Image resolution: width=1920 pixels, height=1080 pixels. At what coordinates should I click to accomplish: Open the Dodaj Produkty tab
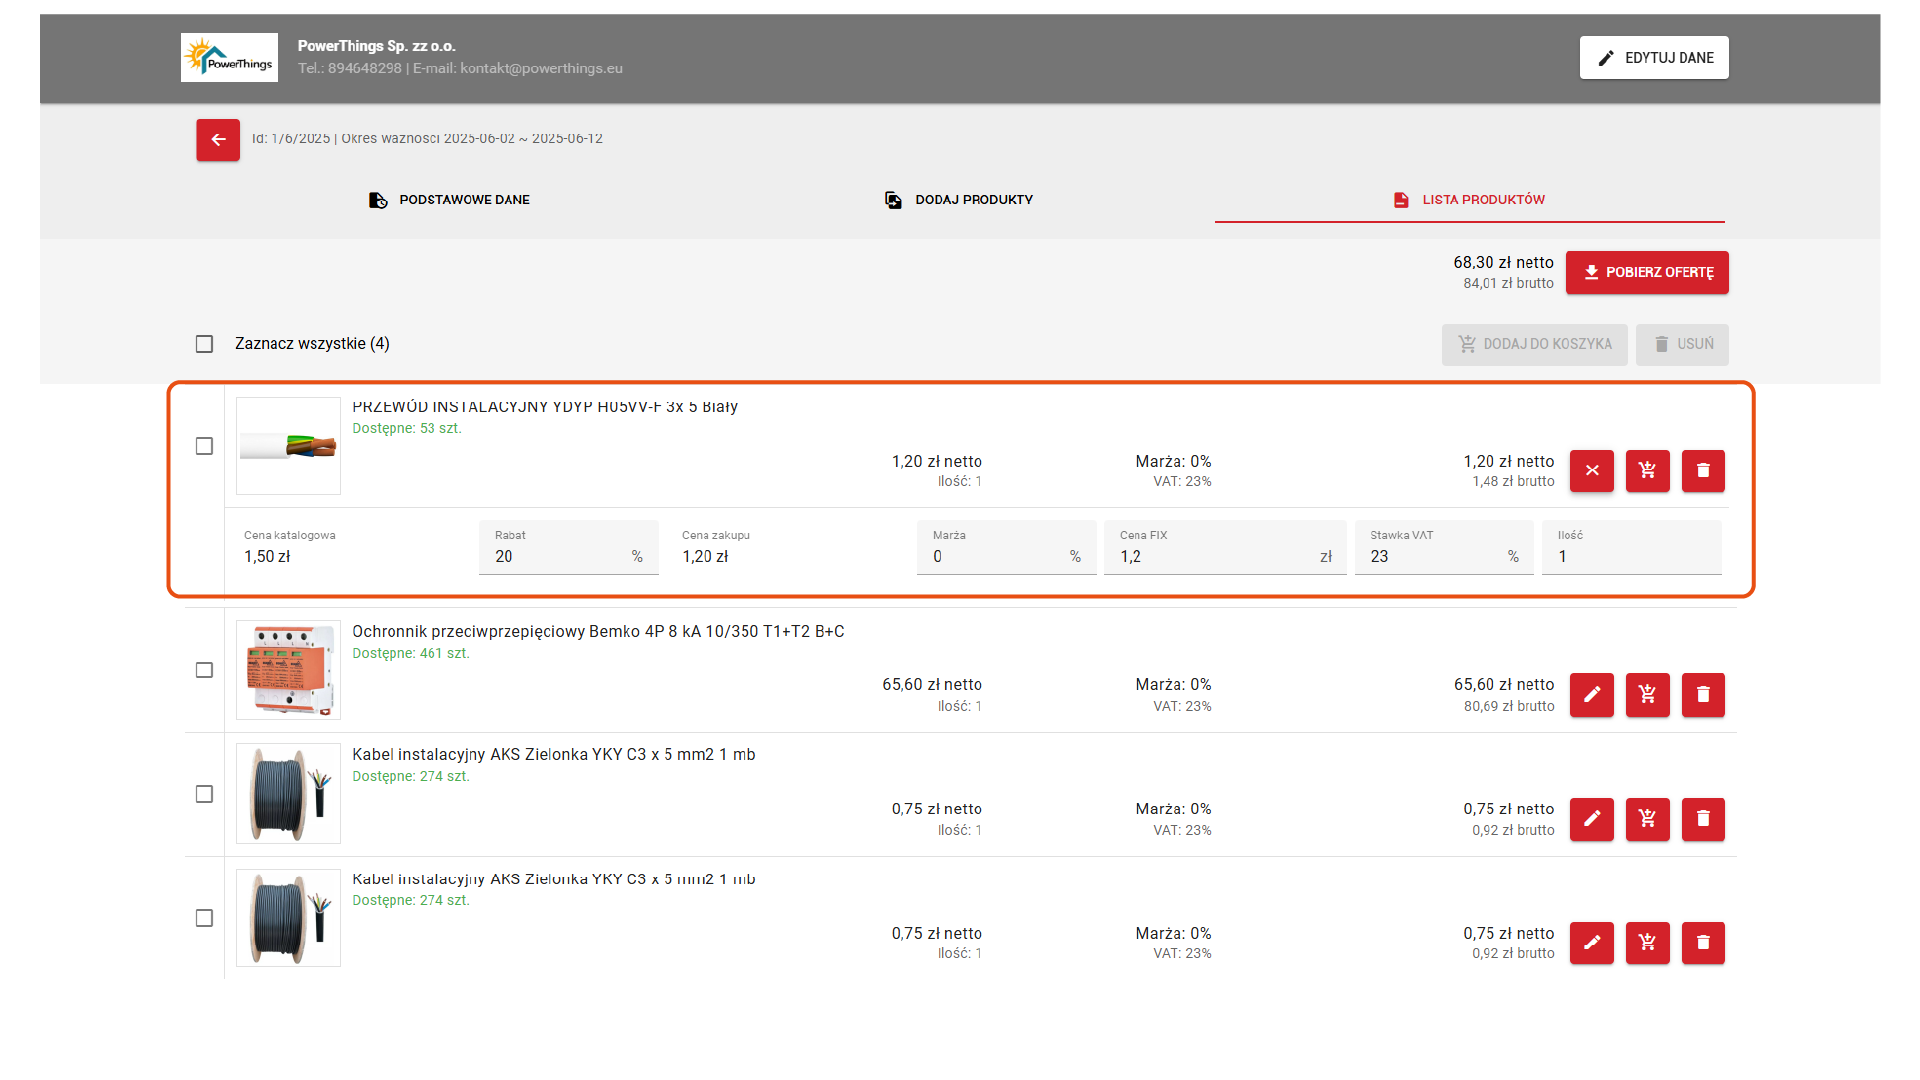(959, 200)
